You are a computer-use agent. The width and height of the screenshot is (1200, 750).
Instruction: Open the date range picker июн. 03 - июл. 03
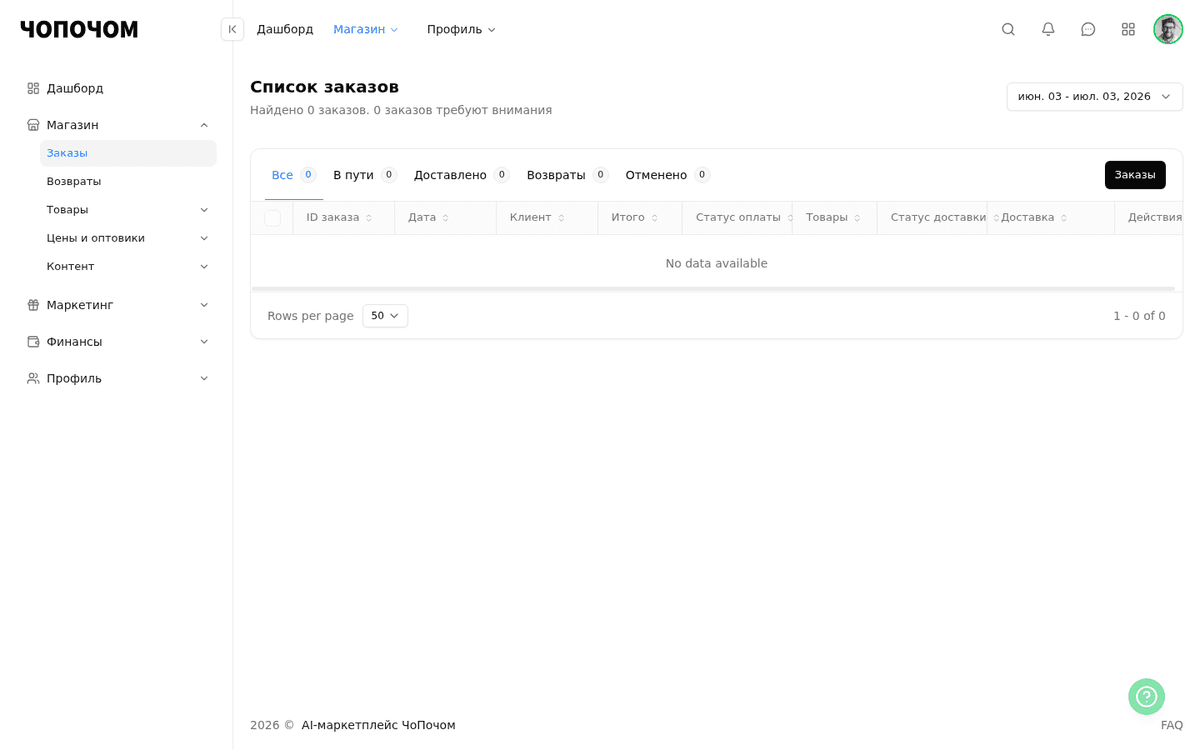(1094, 97)
